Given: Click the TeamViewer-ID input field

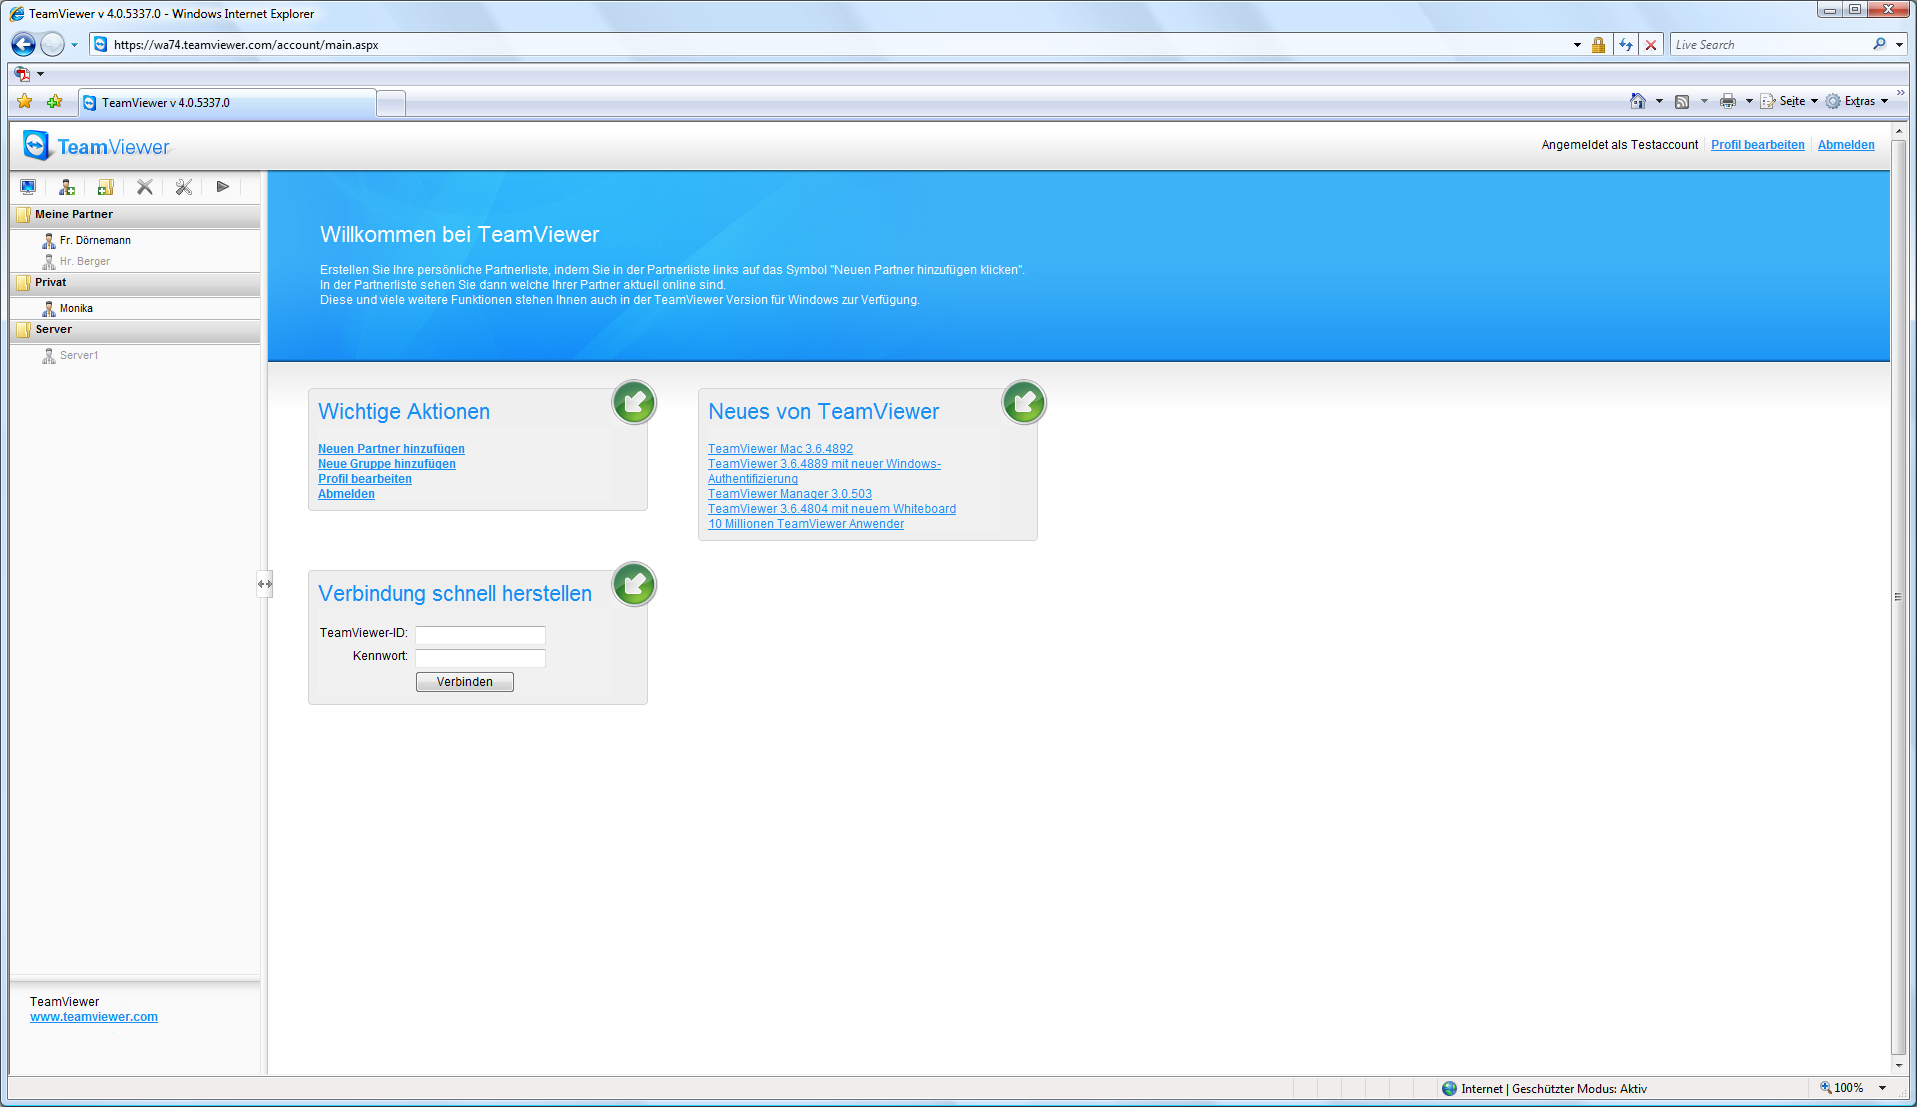Looking at the screenshot, I should tap(480, 635).
